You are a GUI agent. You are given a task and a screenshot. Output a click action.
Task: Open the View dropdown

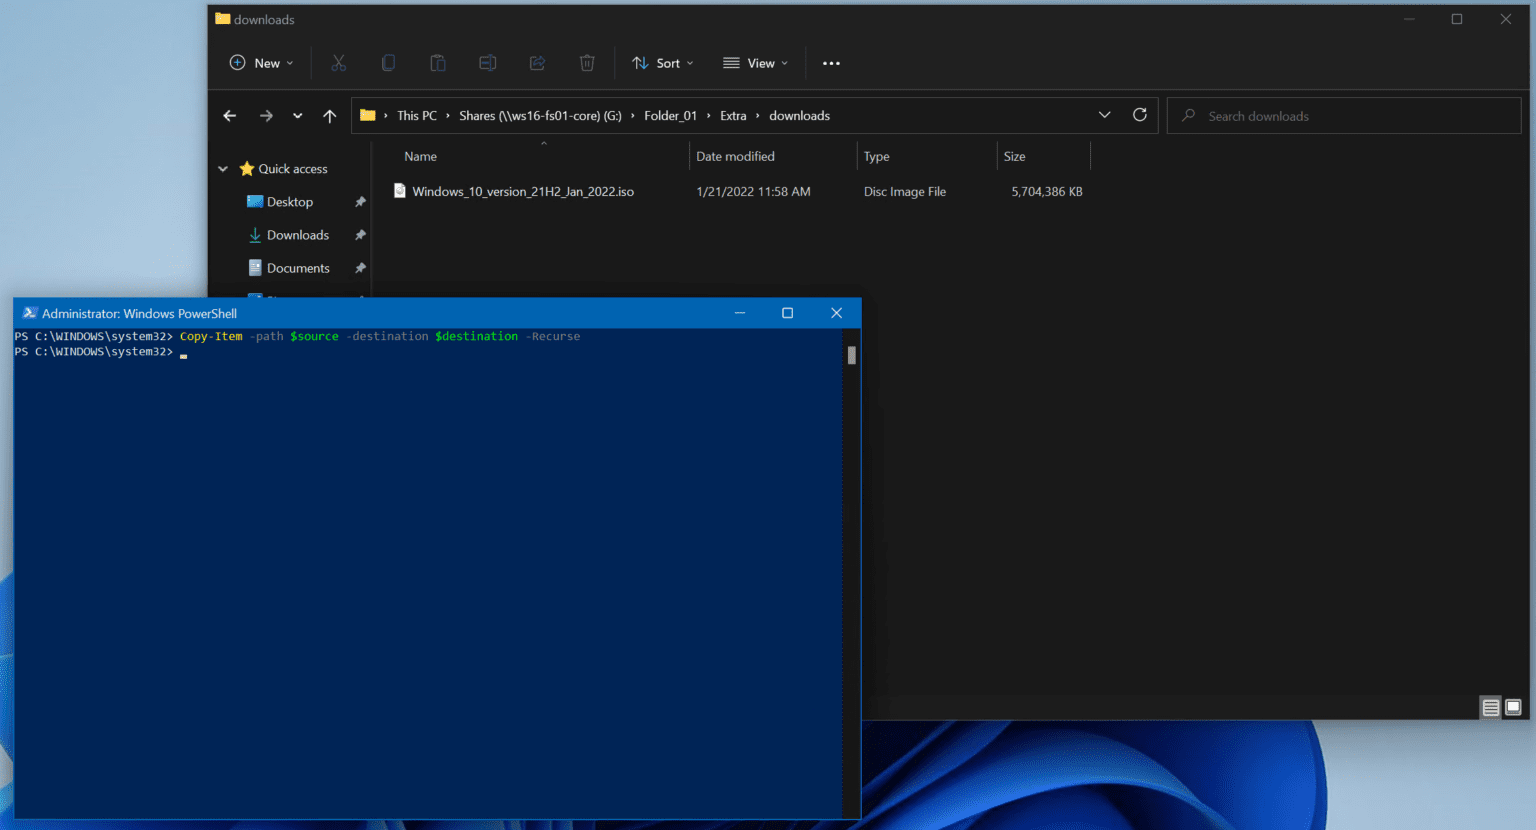[x=755, y=62]
